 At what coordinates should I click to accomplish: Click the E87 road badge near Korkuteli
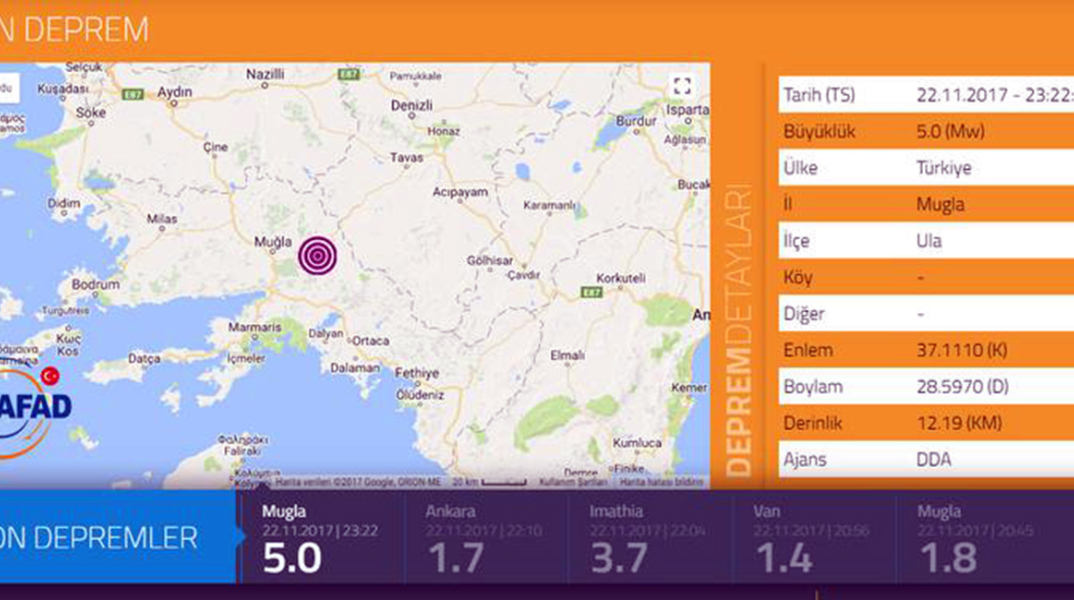[592, 292]
